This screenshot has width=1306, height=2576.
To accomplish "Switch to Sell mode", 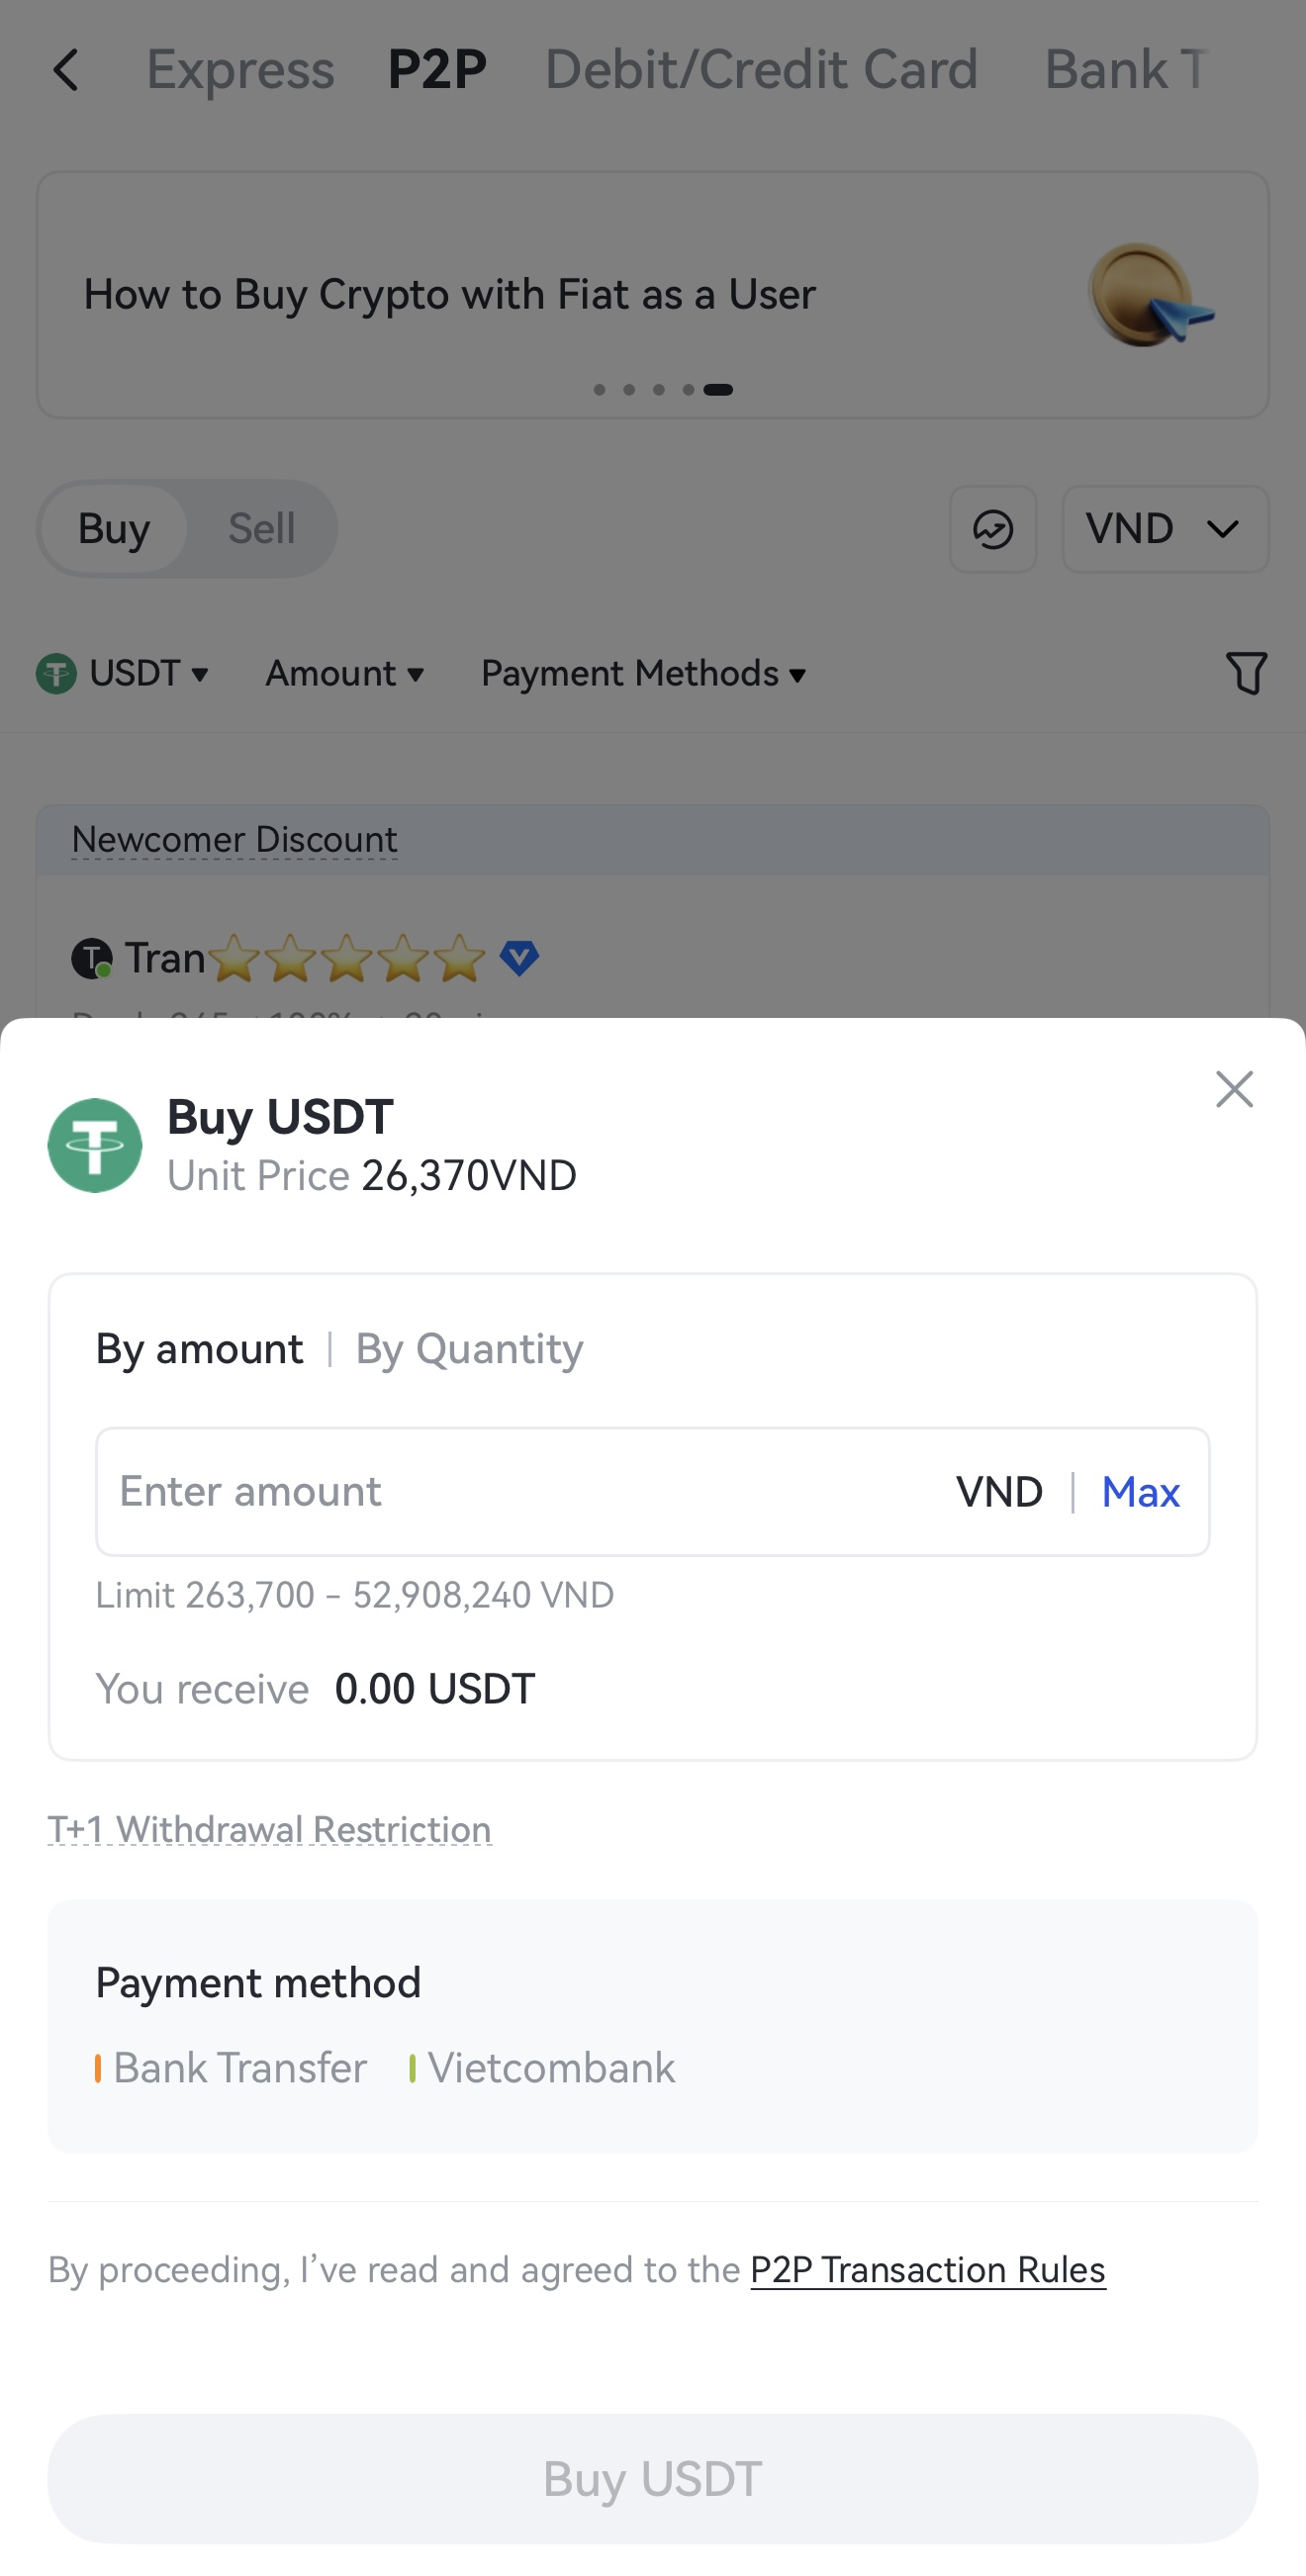I will tap(261, 529).
